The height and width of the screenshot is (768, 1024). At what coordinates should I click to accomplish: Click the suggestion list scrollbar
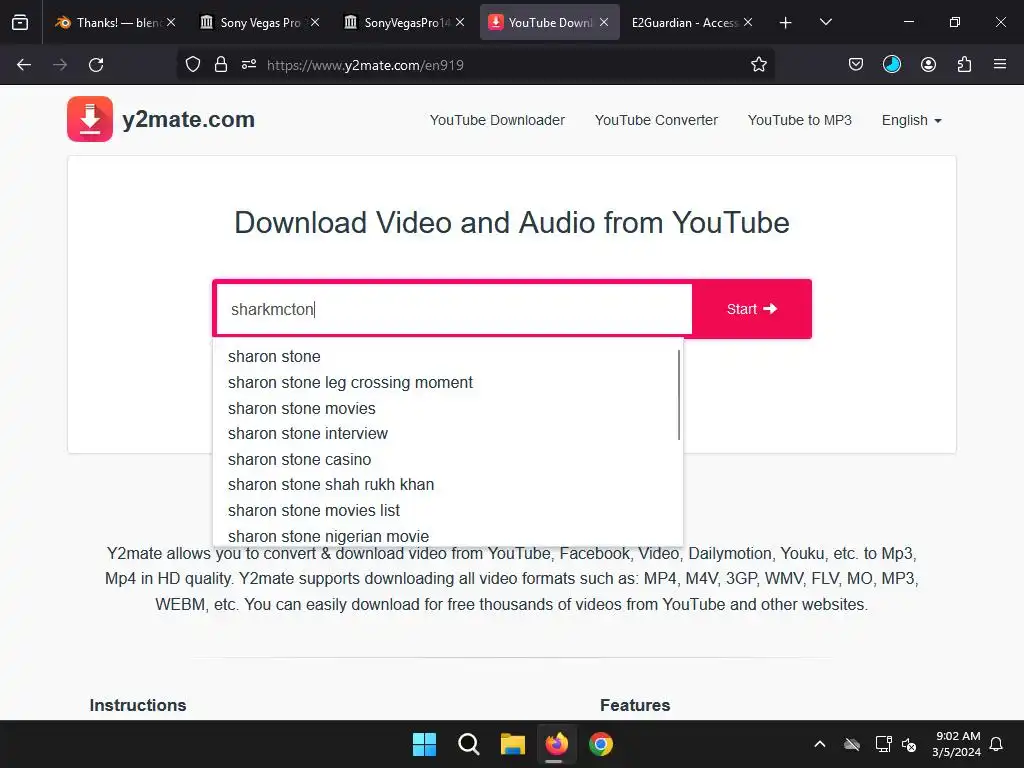pyautogui.click(x=679, y=394)
